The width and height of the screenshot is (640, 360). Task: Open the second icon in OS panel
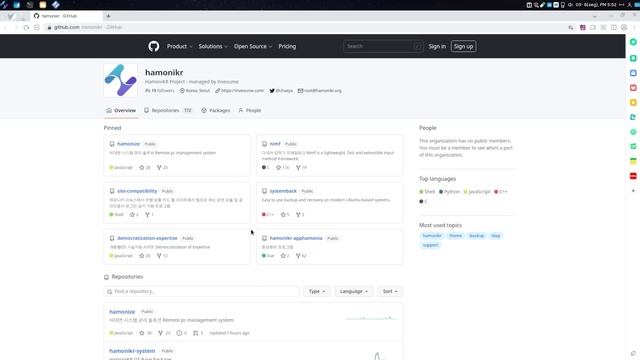coord(17,5)
